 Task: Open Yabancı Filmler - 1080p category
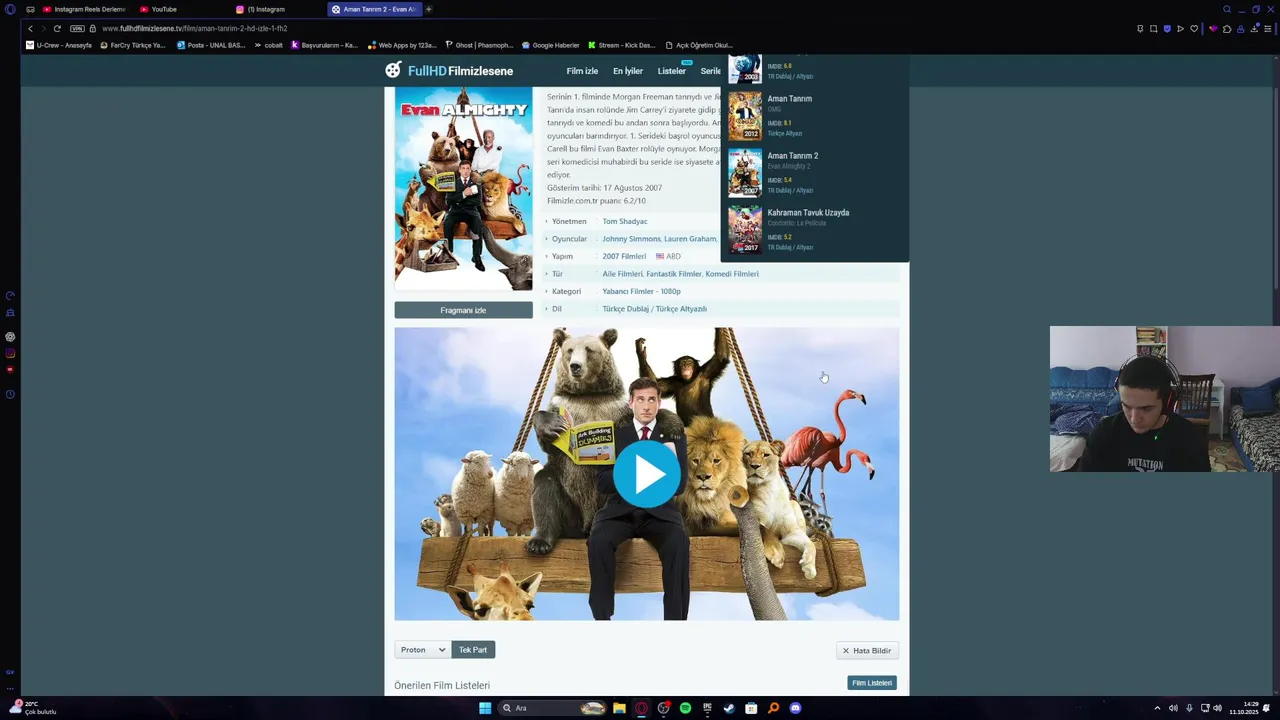click(641, 291)
